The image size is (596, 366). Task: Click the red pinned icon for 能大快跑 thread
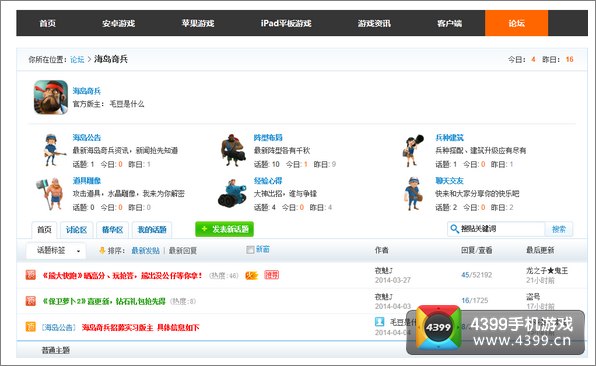pyautogui.click(x=31, y=275)
